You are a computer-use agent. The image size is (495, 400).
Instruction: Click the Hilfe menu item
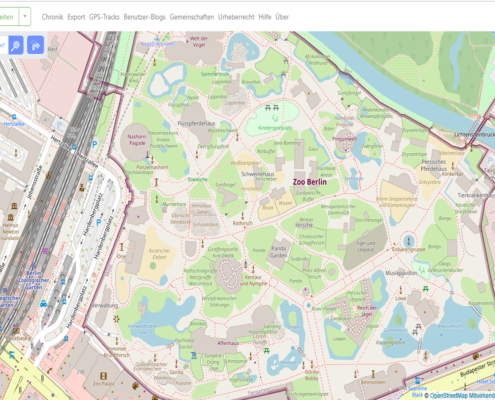coord(265,17)
